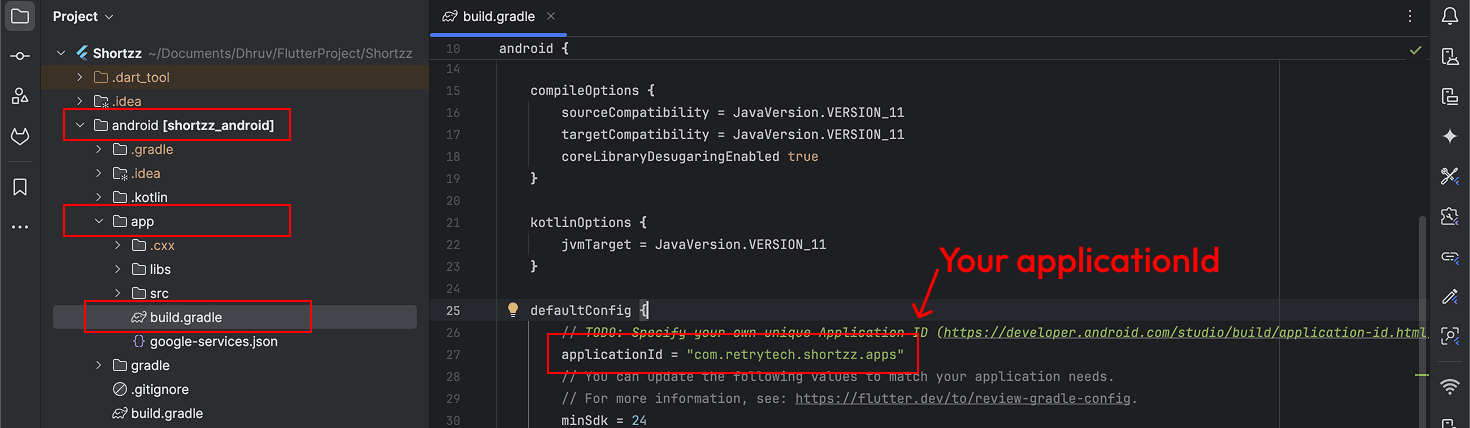The height and width of the screenshot is (428, 1470).
Task: Close the build.gradle tab
Action: 551,17
